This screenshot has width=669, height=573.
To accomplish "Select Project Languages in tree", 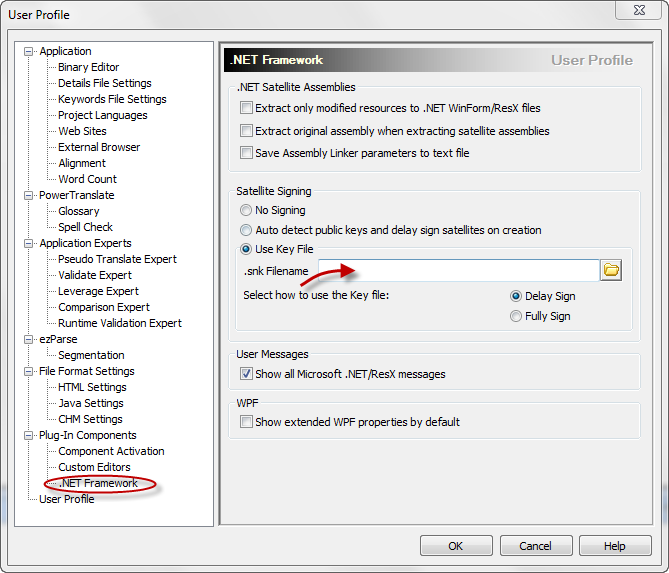I will coord(102,115).
